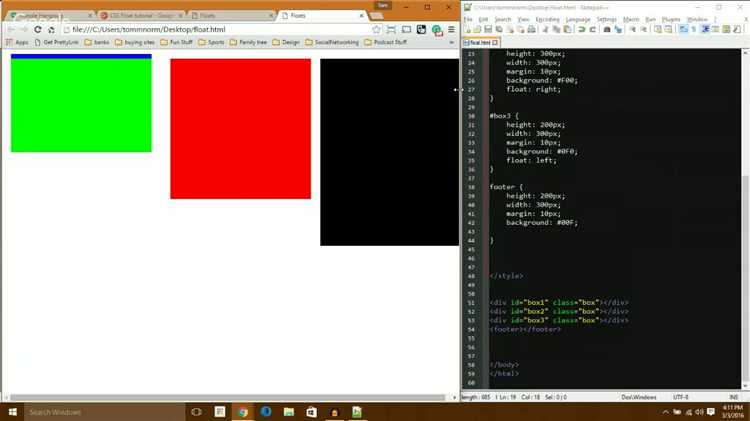Click the Undo arrow in Notepad++ toolbar

pyautogui.click(x=582, y=29)
